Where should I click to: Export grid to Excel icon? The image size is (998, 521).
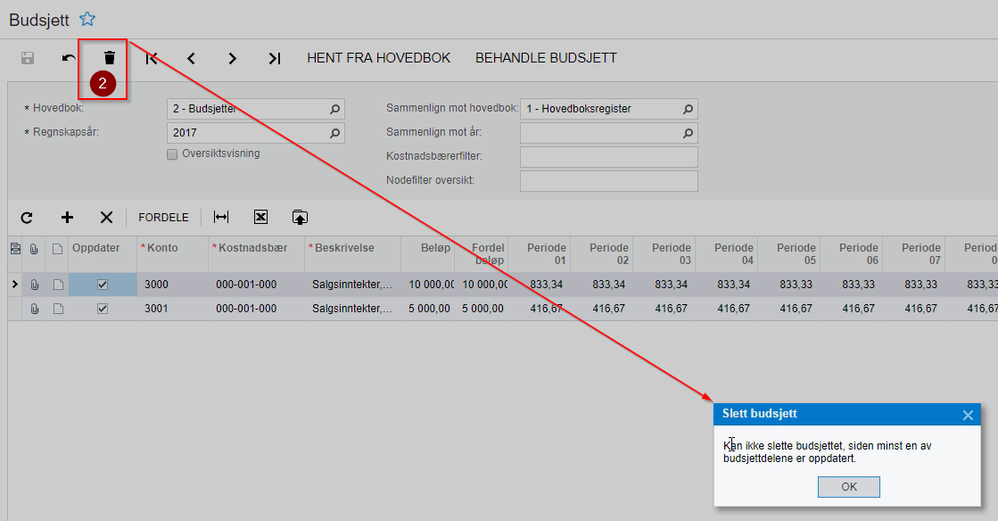click(260, 218)
